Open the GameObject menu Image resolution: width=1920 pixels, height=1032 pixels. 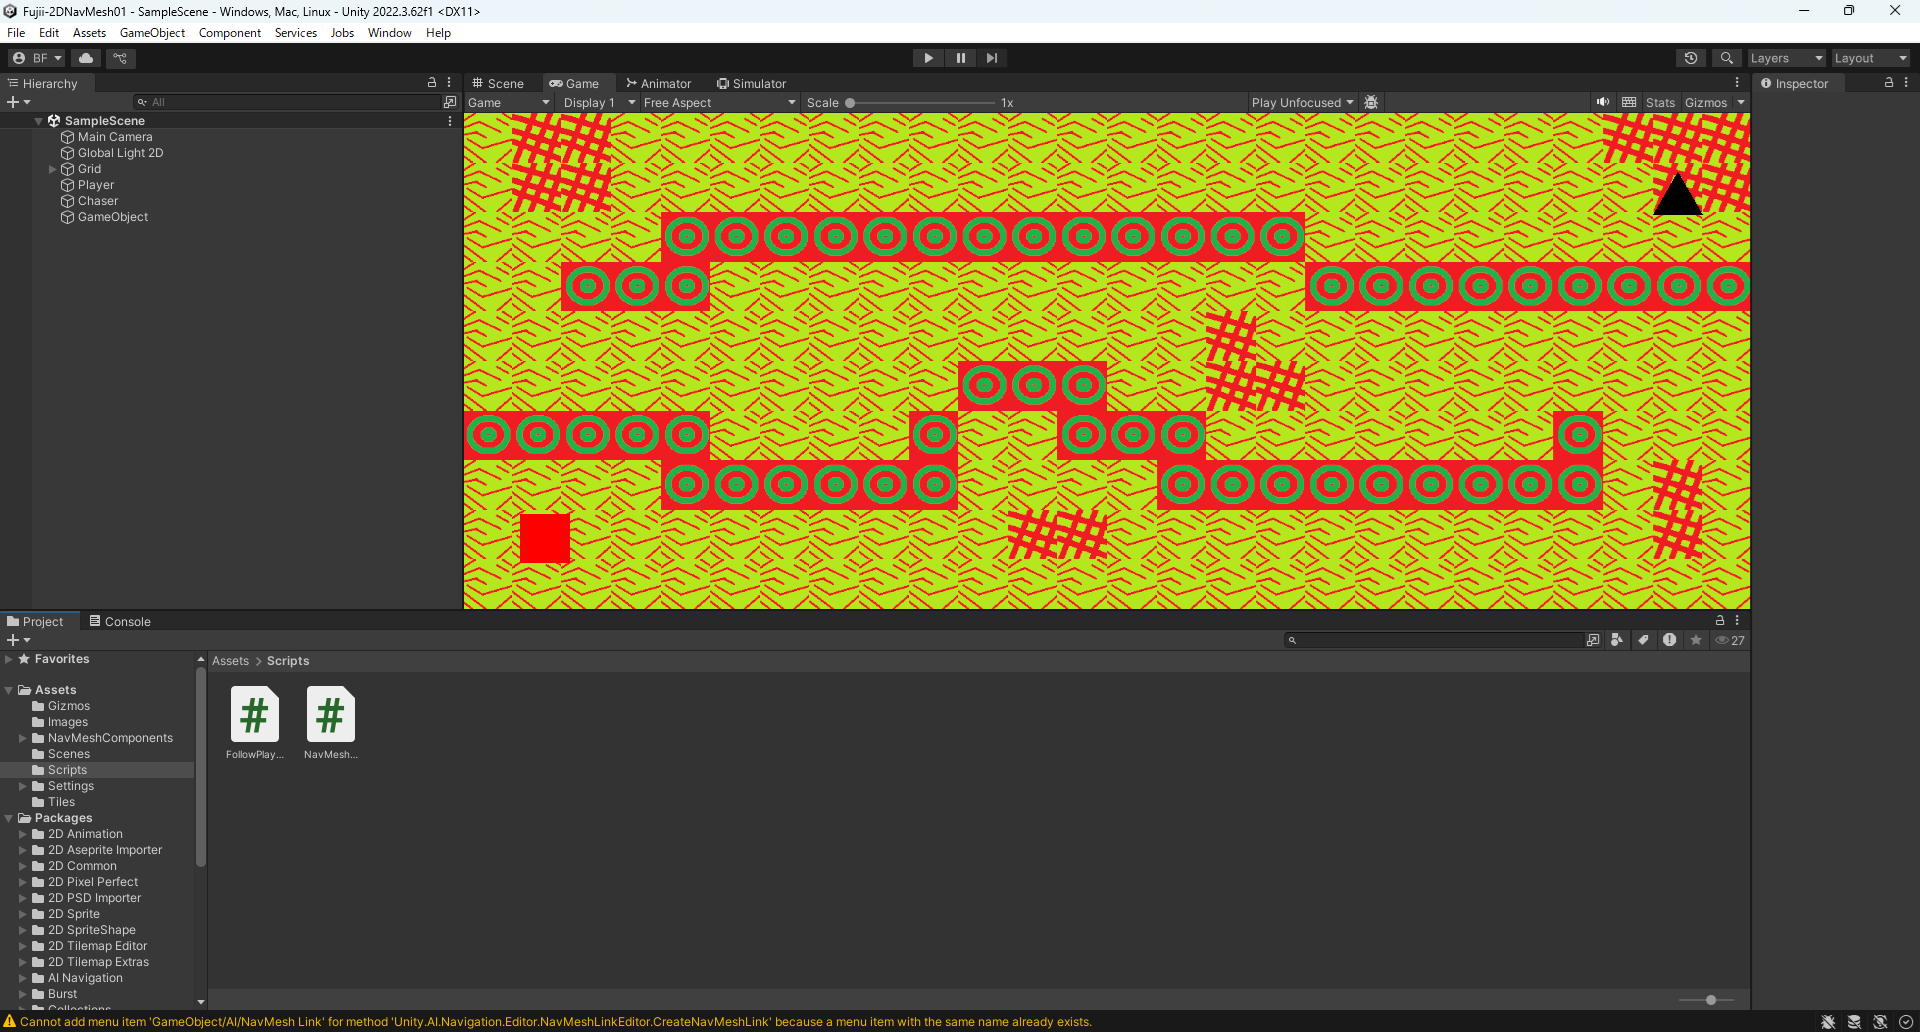tap(152, 33)
